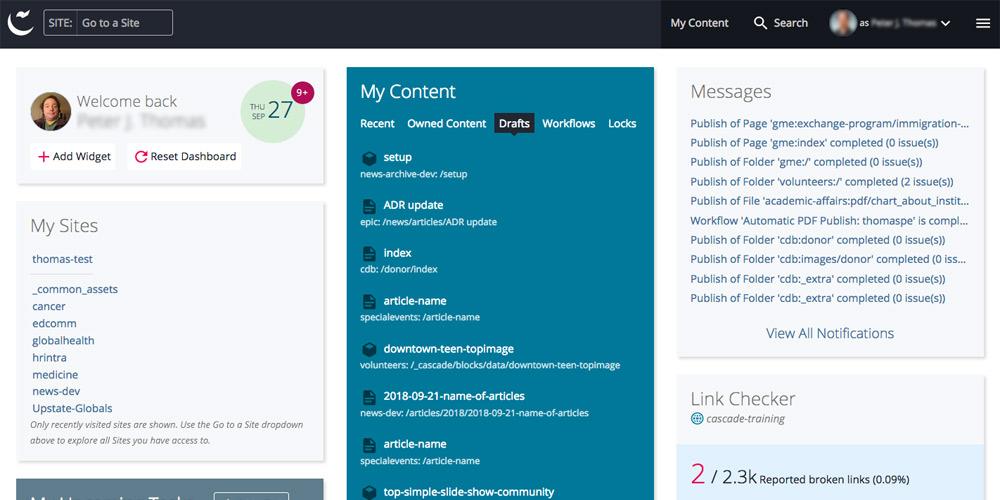Screen dimensions: 1000x500
Task: Open the setup draft
Action: point(397,157)
